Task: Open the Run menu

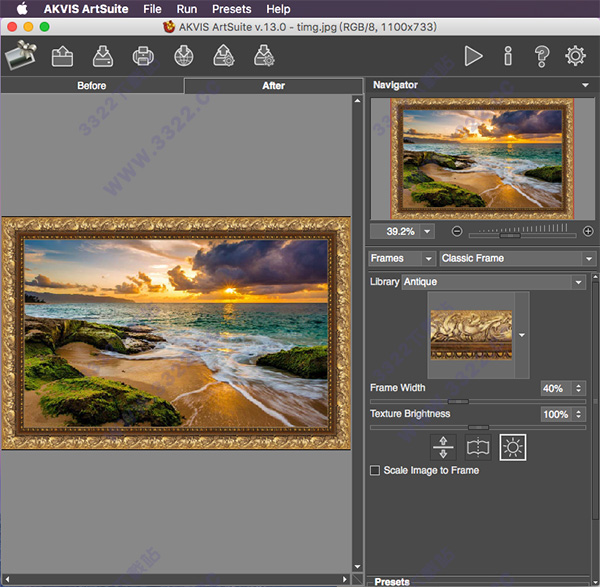Action: click(x=187, y=9)
